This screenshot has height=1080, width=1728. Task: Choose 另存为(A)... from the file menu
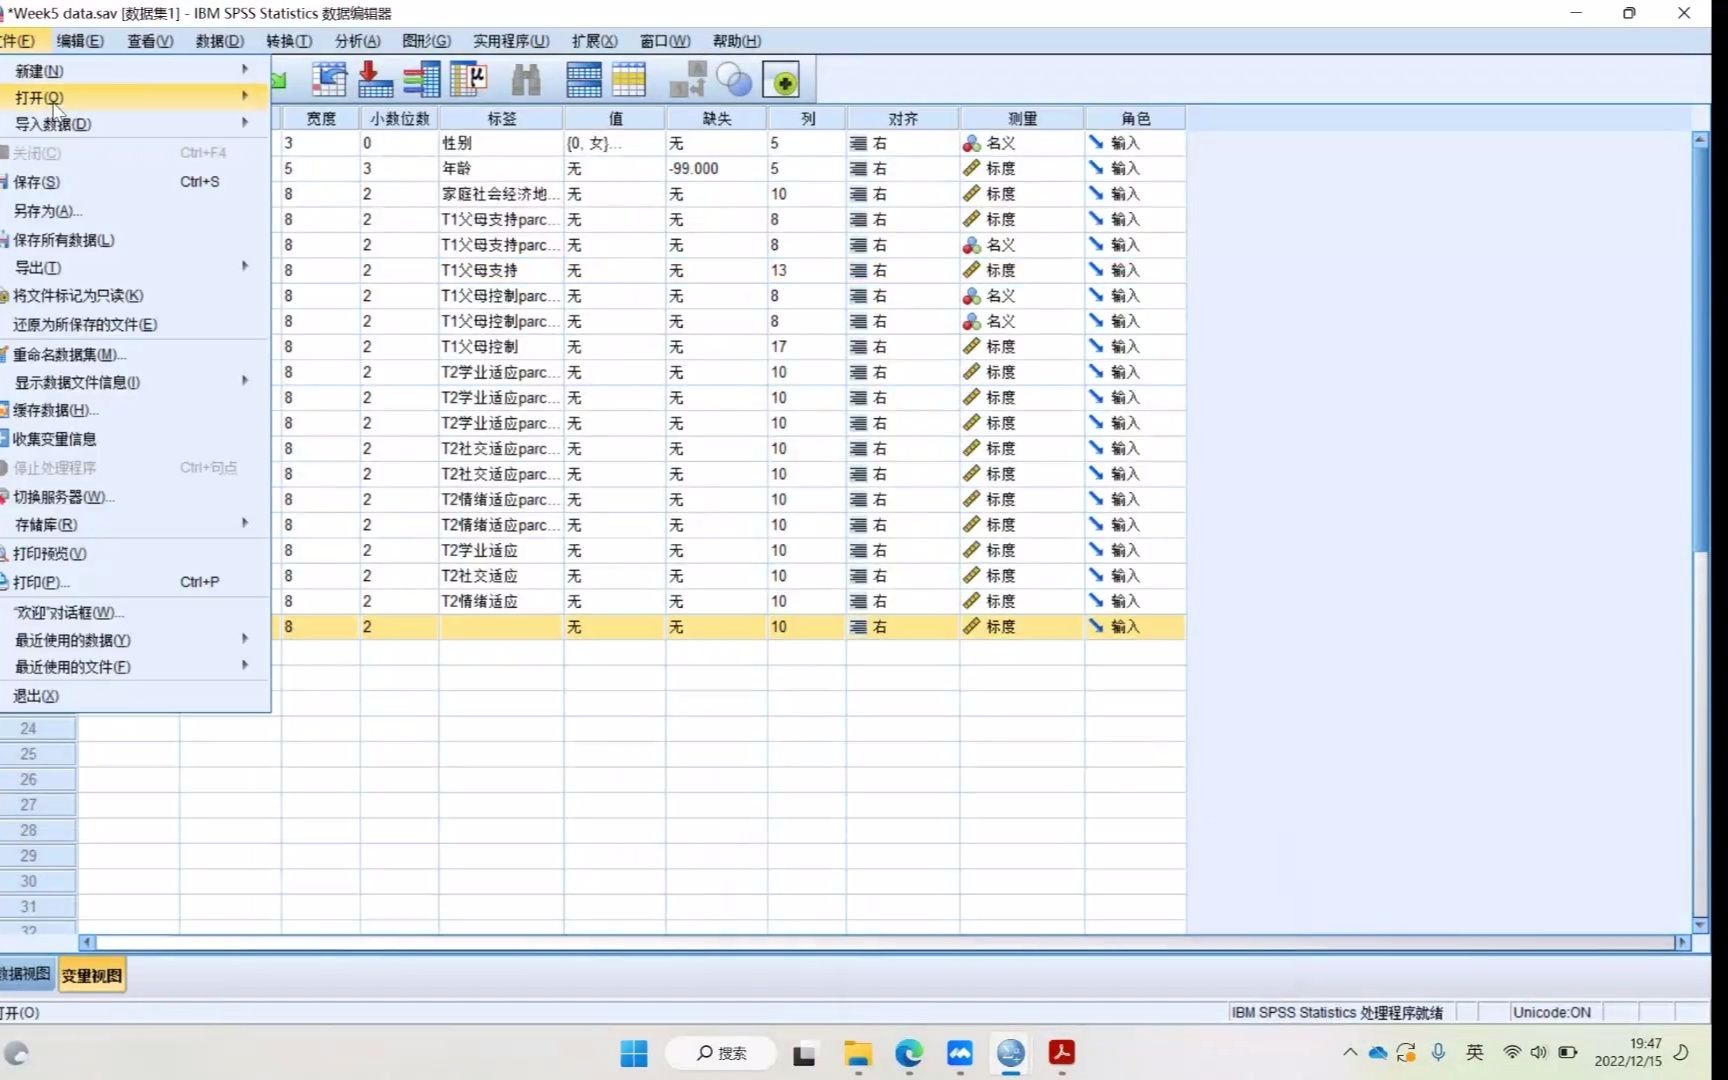click(135, 211)
